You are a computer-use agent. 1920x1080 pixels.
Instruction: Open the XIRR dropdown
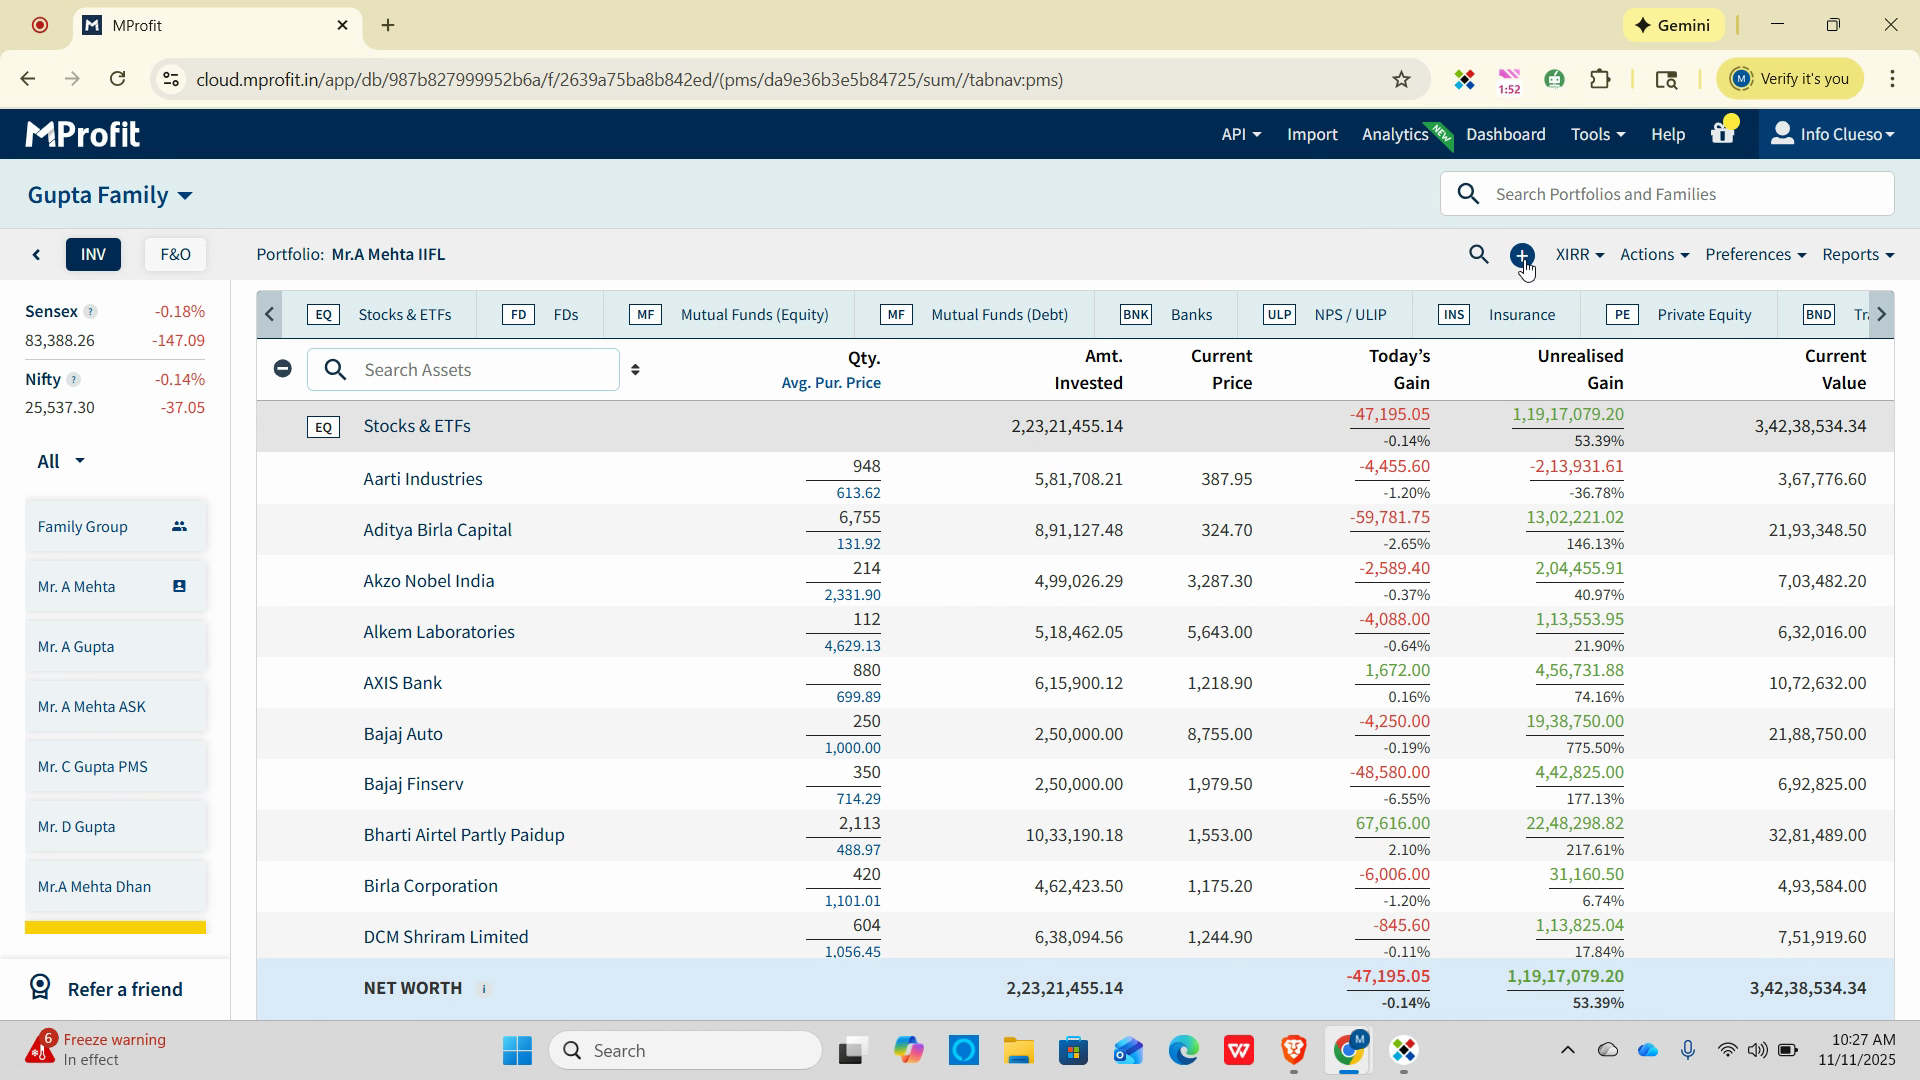1579,255
